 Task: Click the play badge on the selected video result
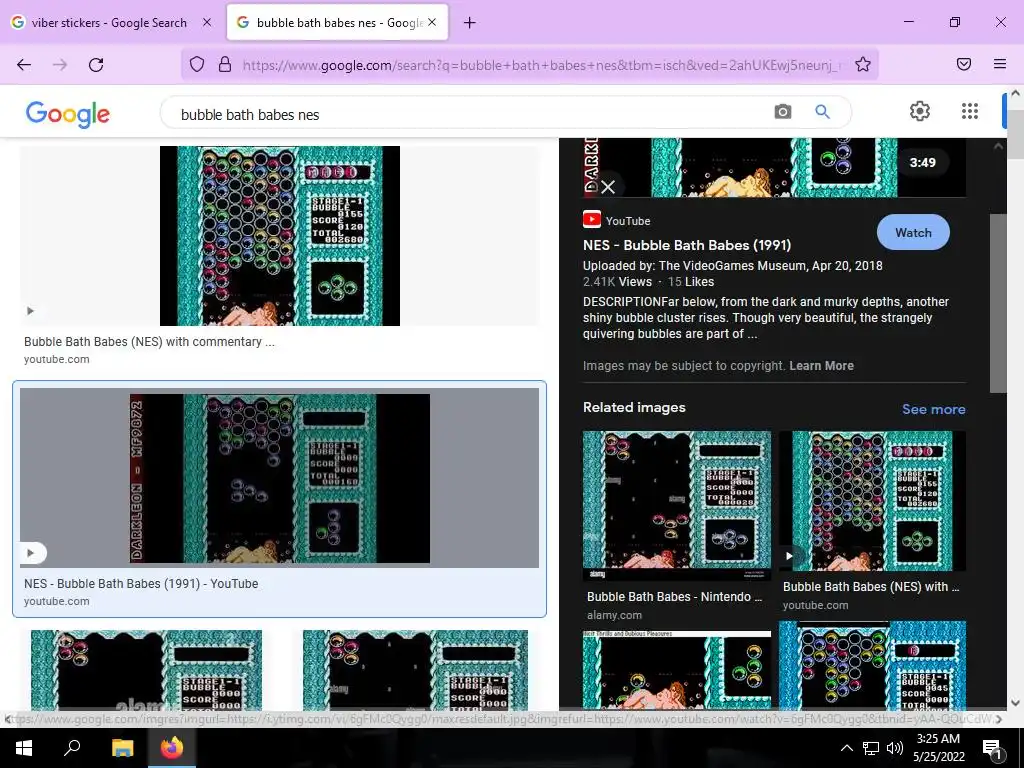click(x=31, y=553)
